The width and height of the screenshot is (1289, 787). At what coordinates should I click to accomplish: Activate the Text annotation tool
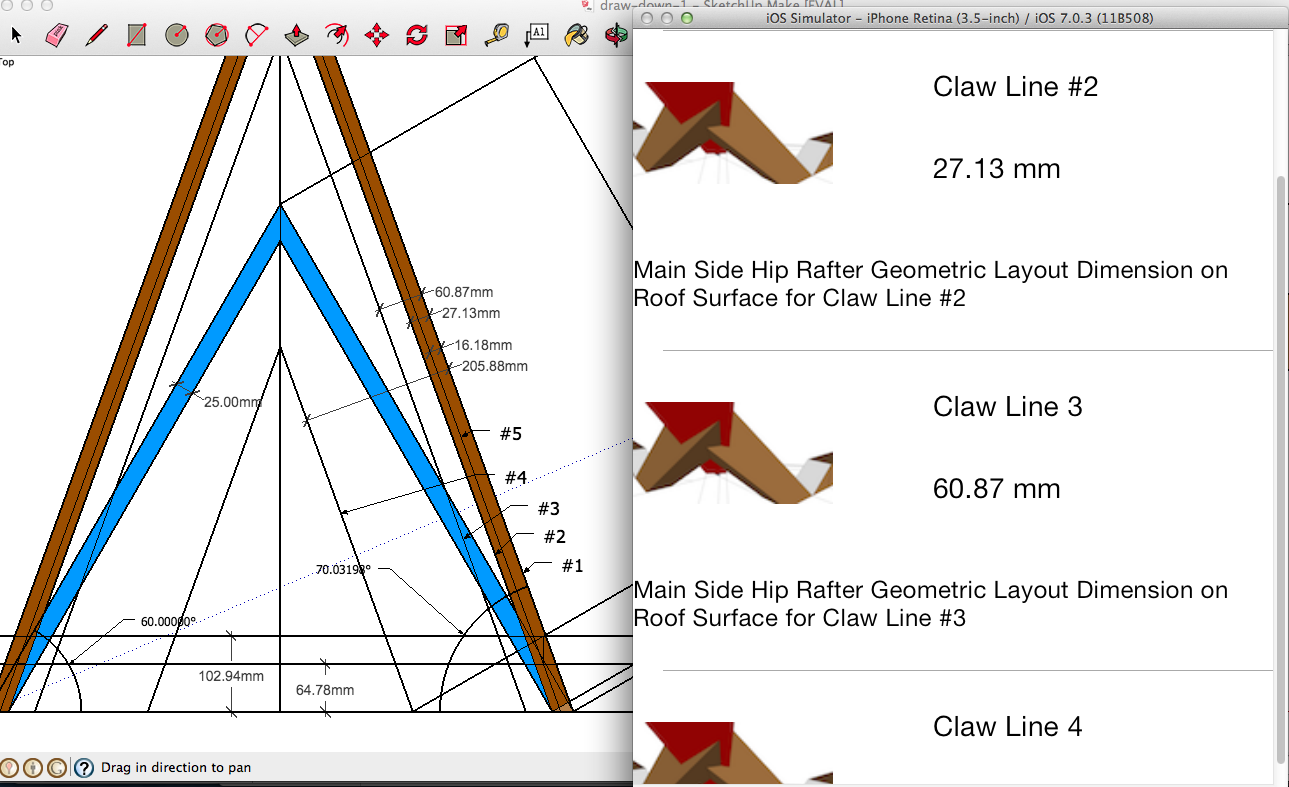[x=537, y=34]
